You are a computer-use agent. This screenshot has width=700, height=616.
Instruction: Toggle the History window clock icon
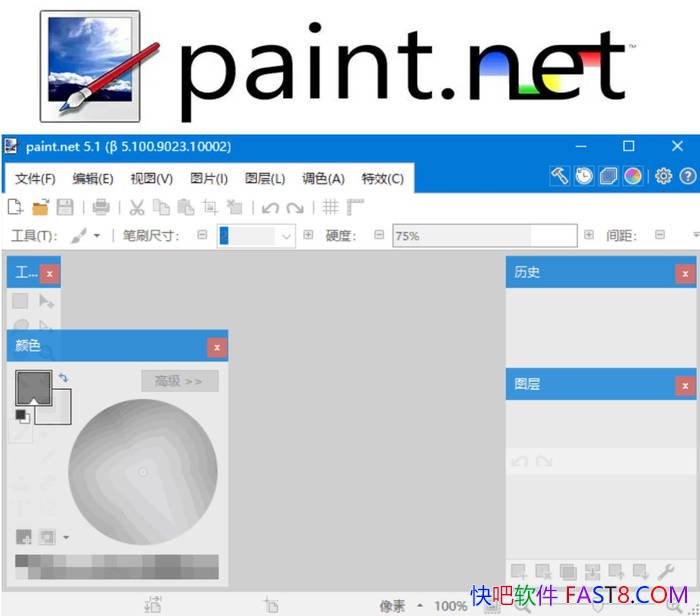pyautogui.click(x=584, y=176)
